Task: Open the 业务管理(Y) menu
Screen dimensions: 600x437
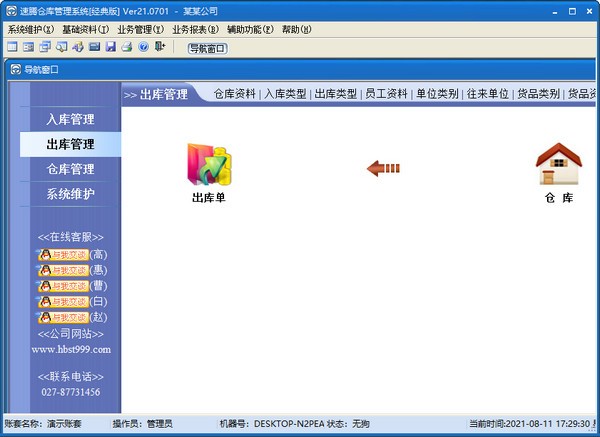Action: tap(140, 29)
